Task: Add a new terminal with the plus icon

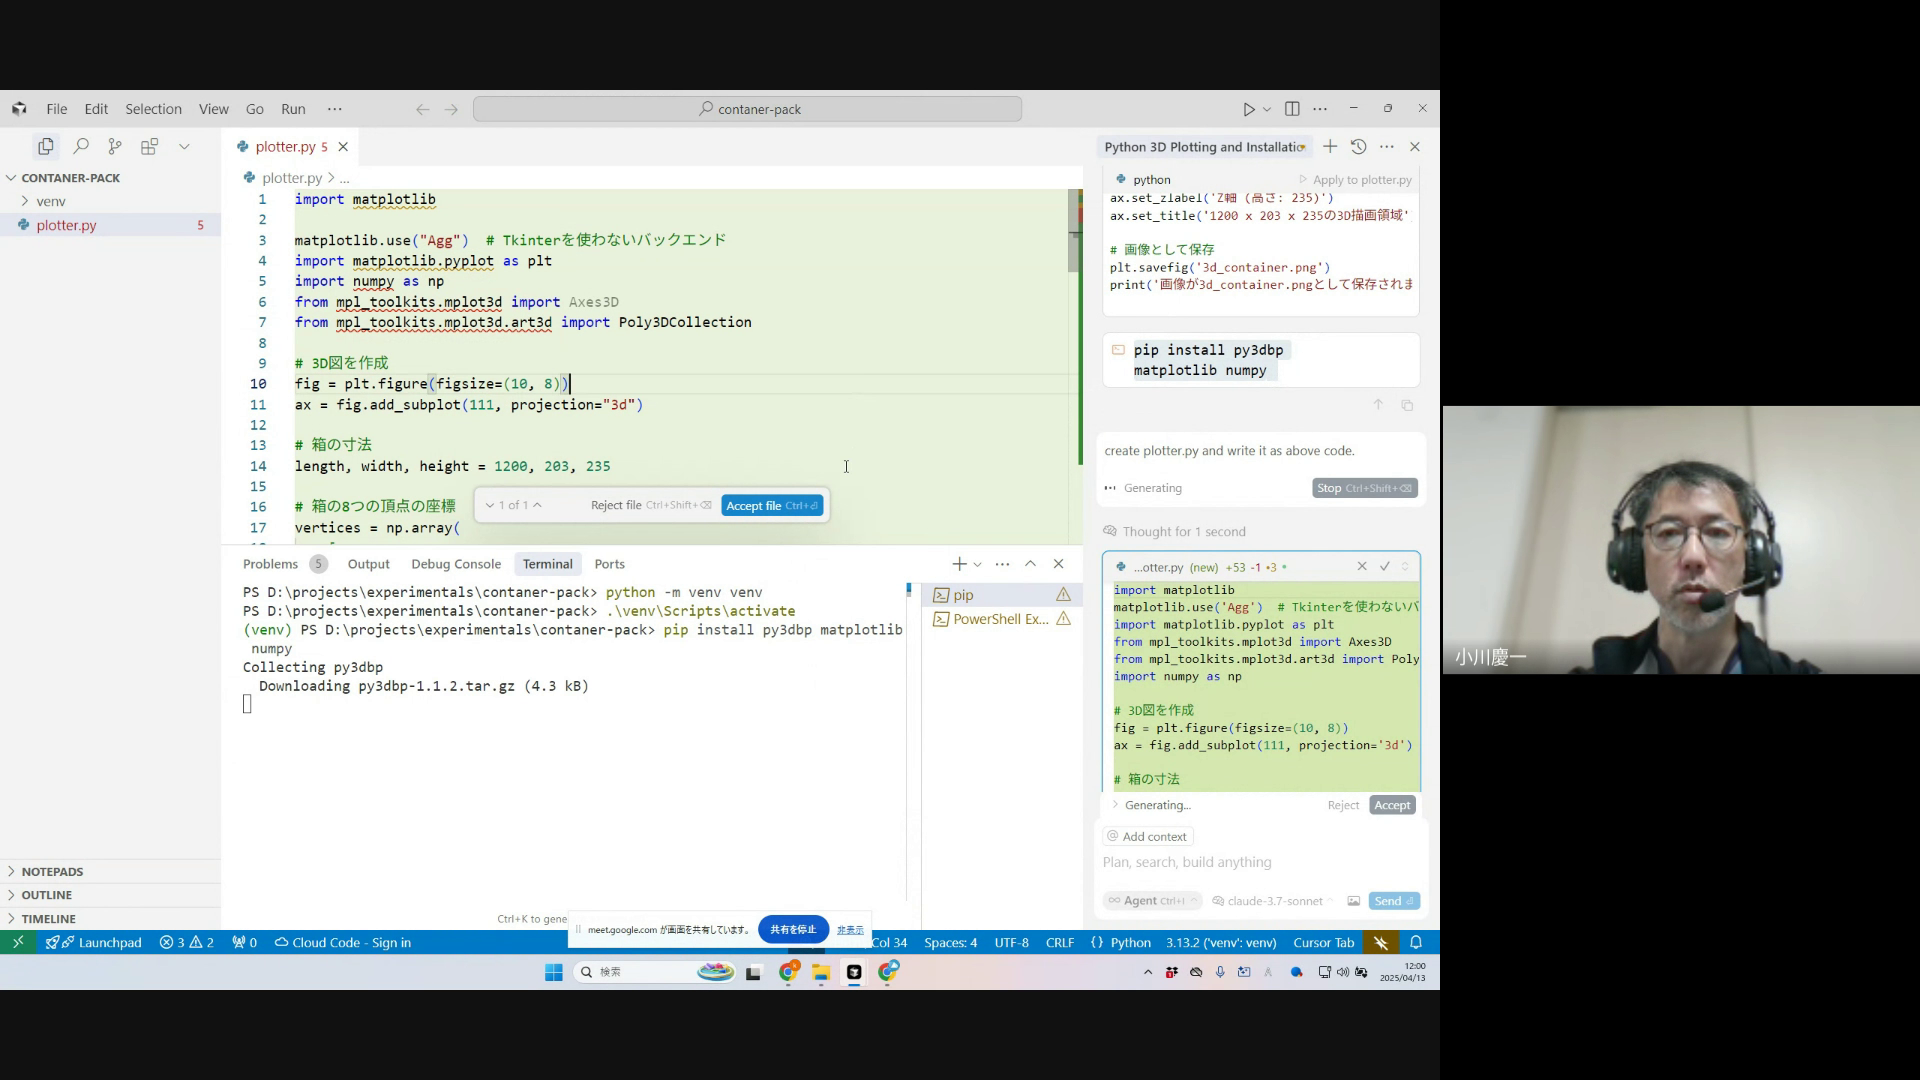Action: [959, 564]
